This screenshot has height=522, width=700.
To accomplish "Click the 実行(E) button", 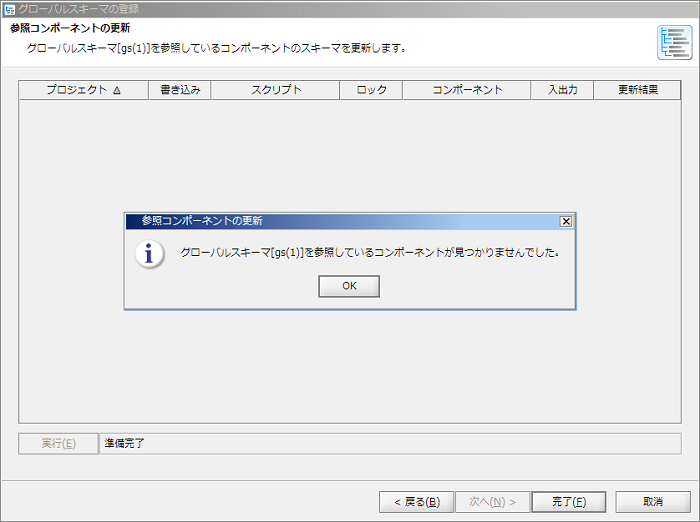I will point(58,443).
